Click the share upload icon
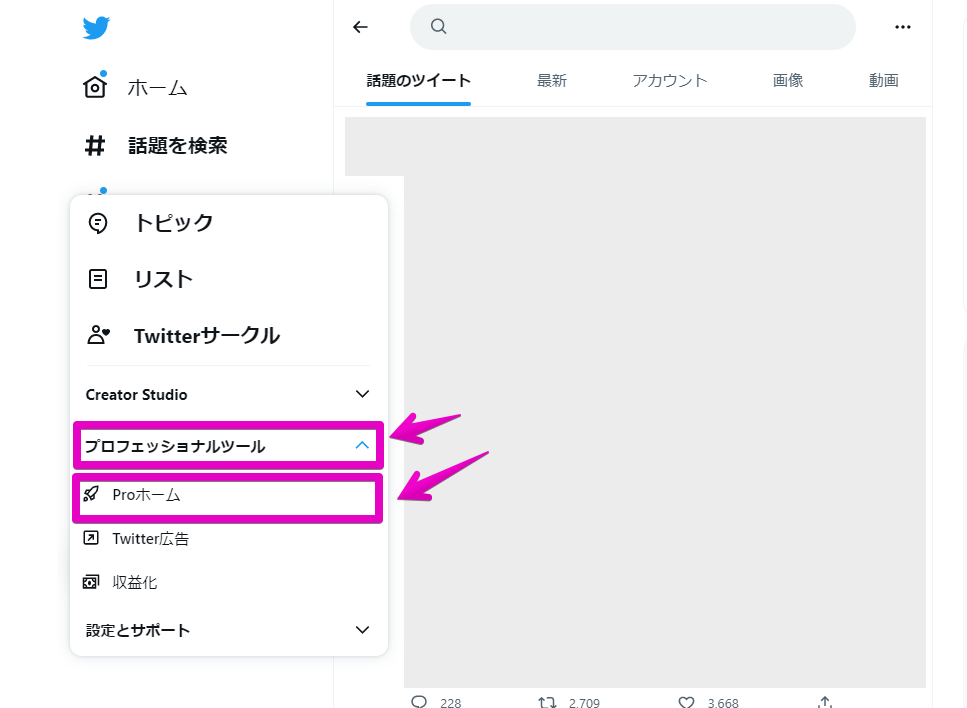 coord(825,702)
